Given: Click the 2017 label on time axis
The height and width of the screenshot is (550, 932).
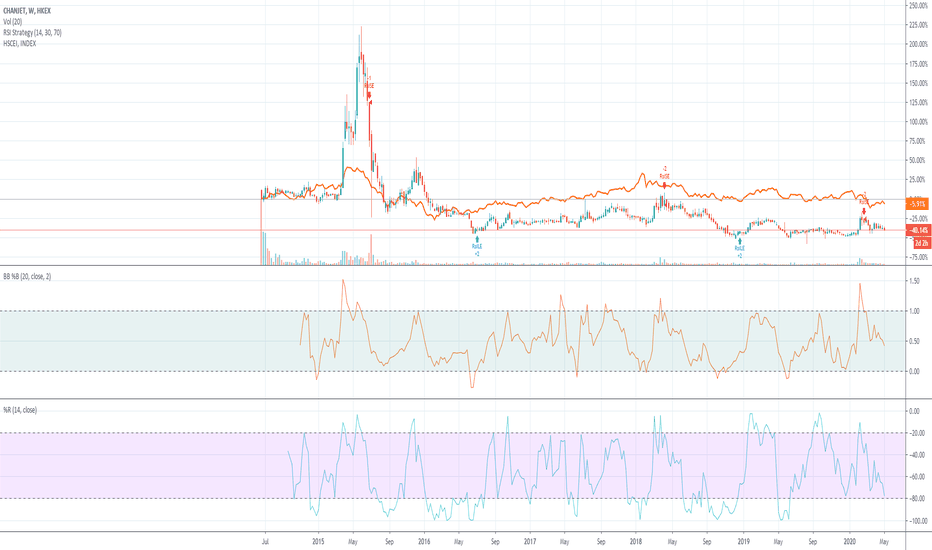Looking at the screenshot, I should click(x=530, y=542).
